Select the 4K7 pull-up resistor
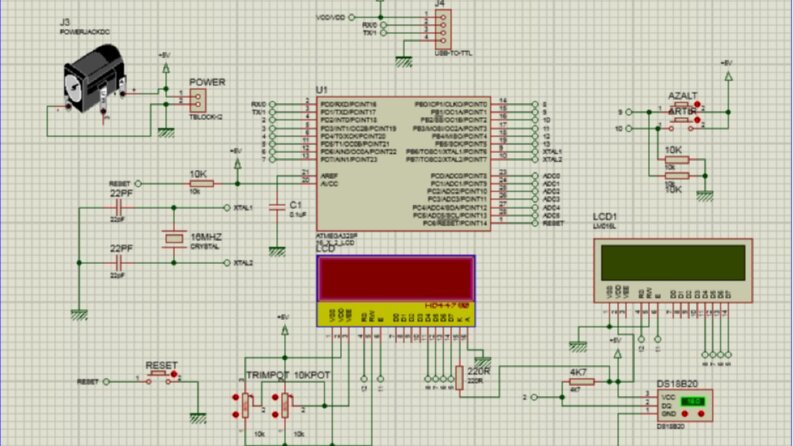 [582, 382]
